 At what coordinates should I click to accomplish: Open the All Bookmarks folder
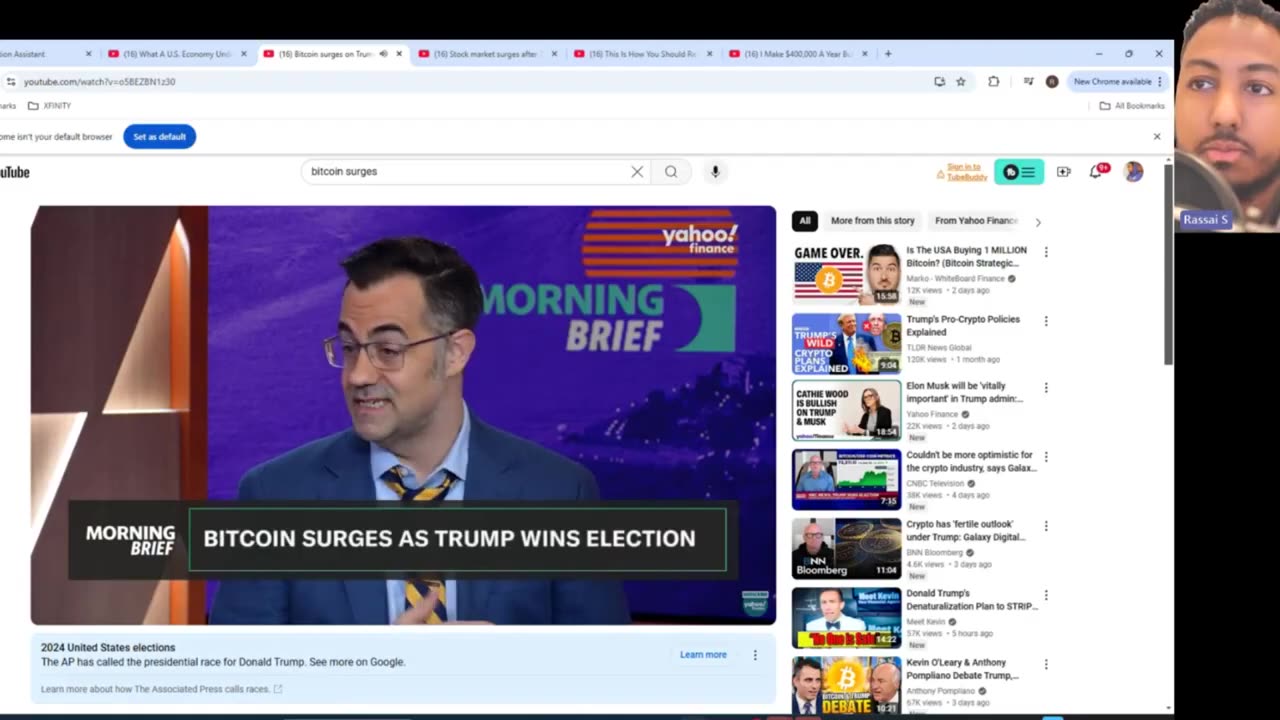(x=1132, y=106)
